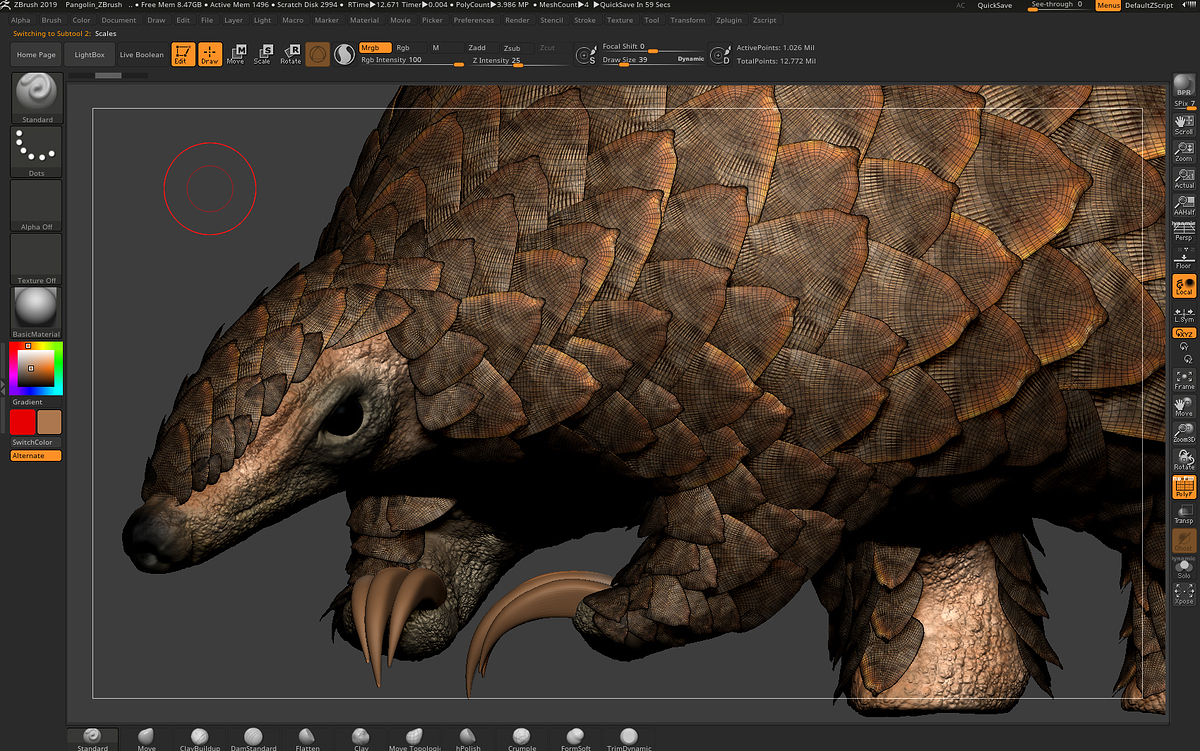Toggle PolyF wireframe display
1200x751 pixels.
1184,487
